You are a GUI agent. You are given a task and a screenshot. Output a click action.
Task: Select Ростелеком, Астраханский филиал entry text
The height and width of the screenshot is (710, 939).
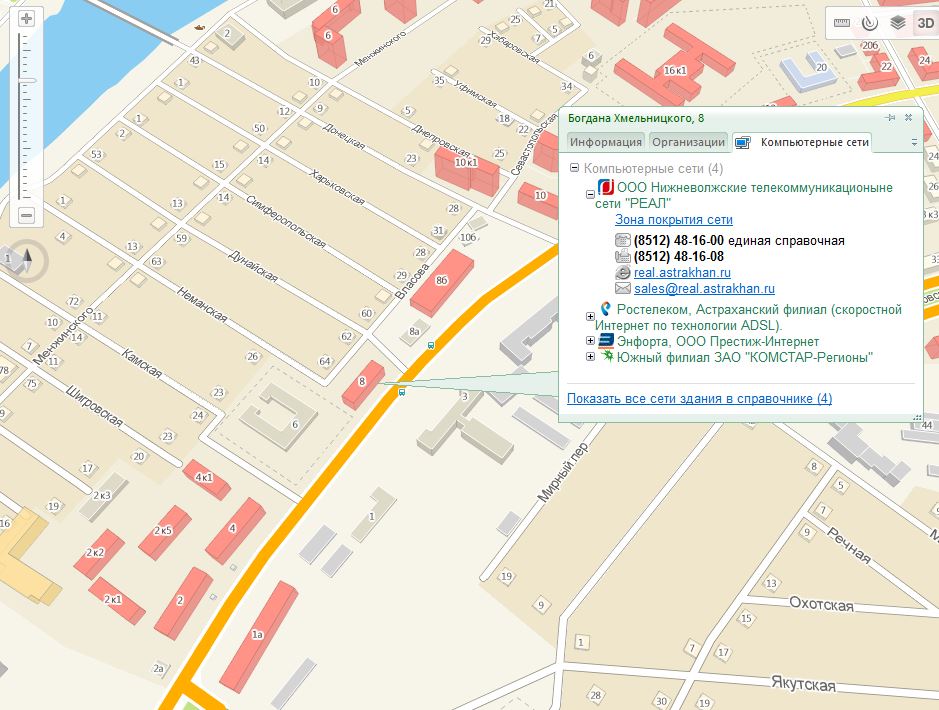[749, 317]
